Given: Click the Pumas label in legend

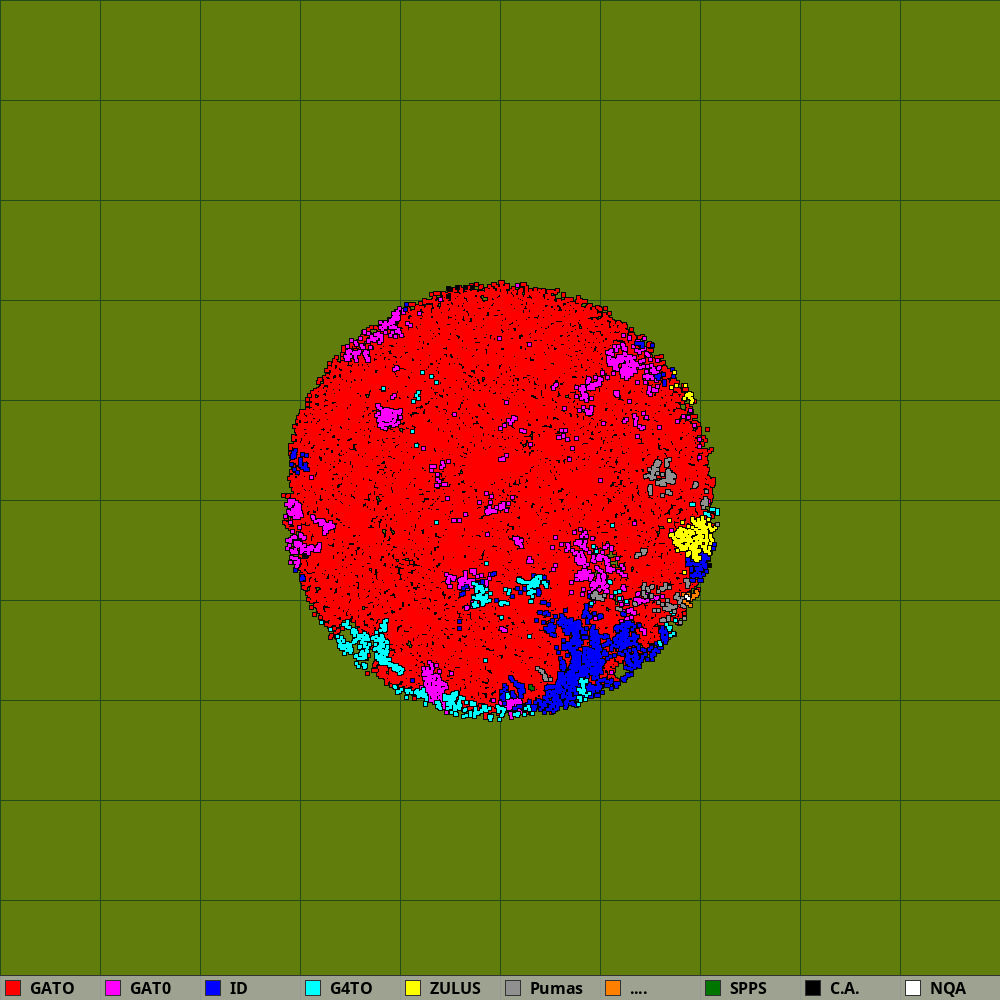Looking at the screenshot, I should (556, 988).
